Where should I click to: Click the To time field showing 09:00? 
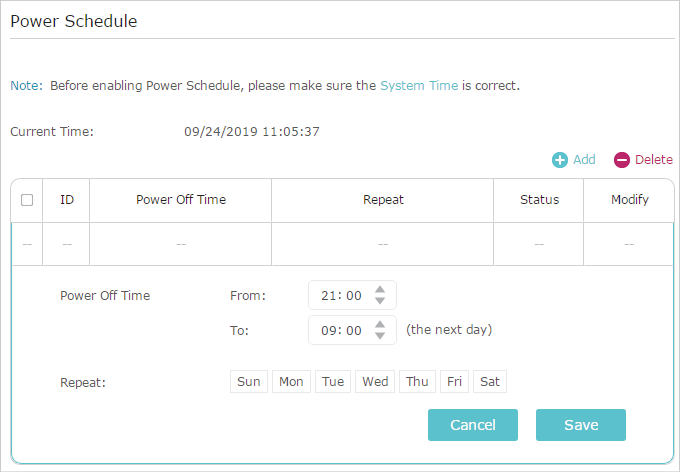tap(352, 330)
